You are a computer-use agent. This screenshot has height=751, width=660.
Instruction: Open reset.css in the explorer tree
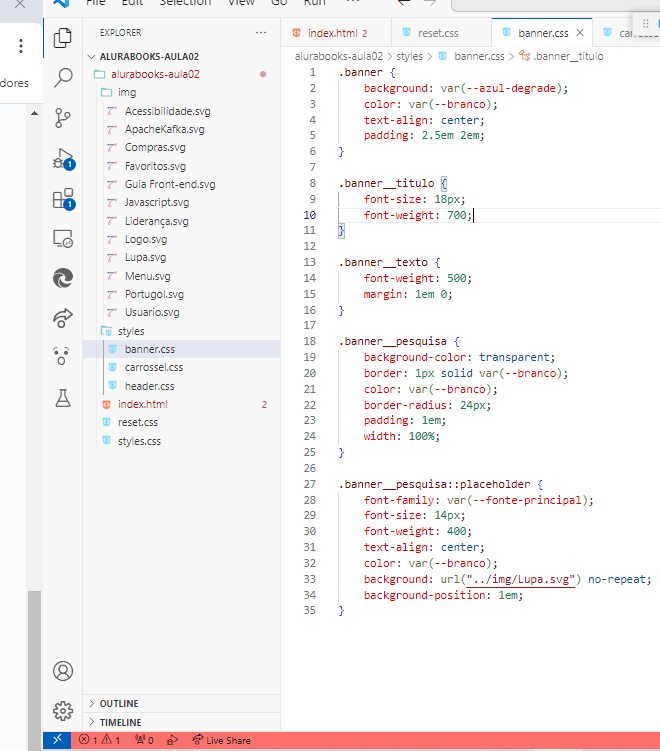click(137, 422)
